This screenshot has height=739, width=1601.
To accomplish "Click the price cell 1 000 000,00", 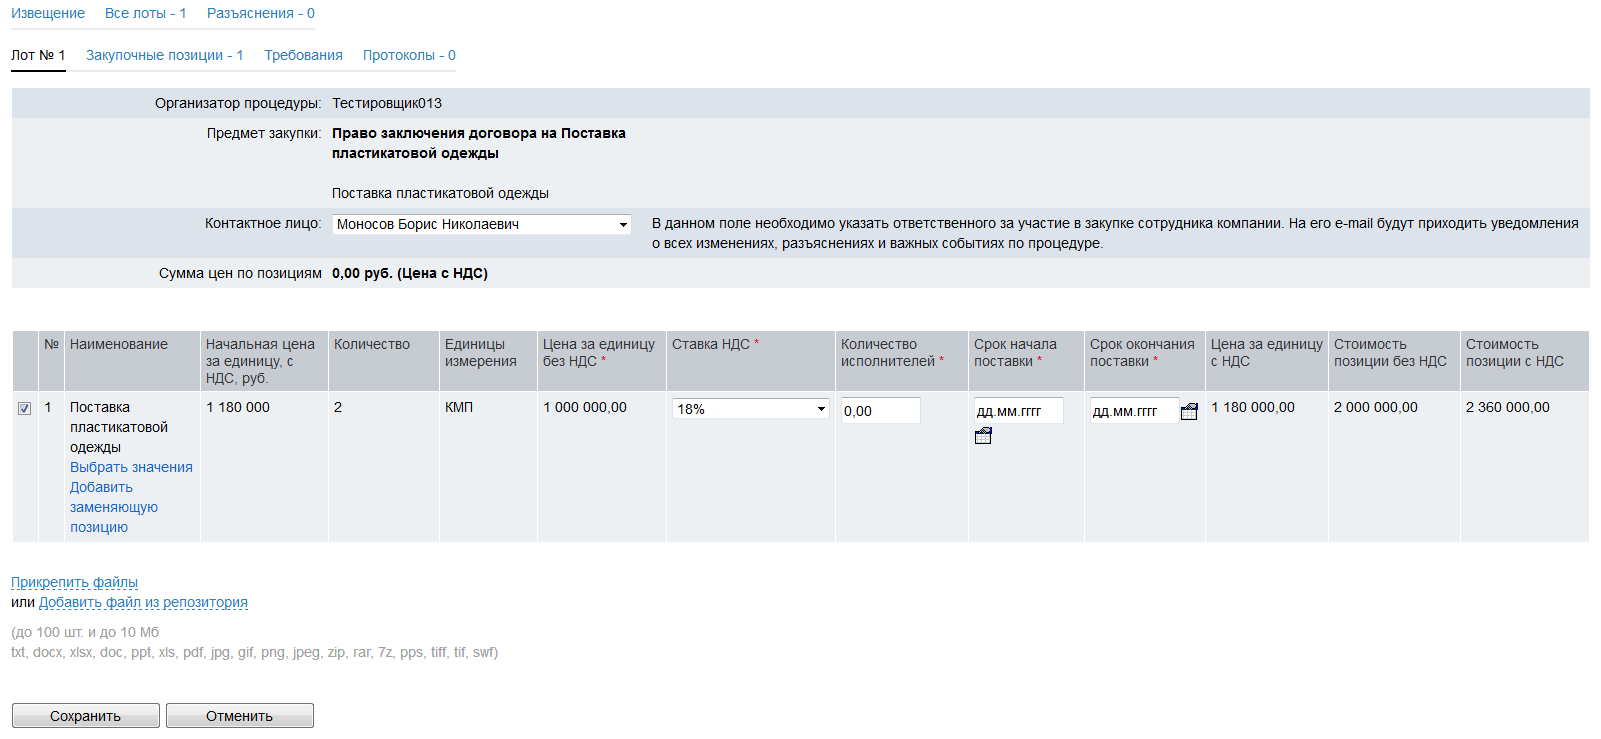I will point(585,407).
